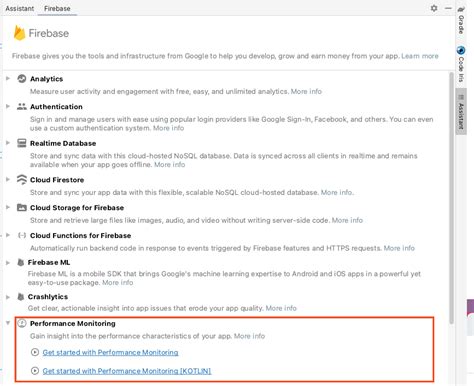Image resolution: width=474 pixels, height=386 pixels.
Task: Open More info link for Cloud Functions
Action: click(399, 248)
